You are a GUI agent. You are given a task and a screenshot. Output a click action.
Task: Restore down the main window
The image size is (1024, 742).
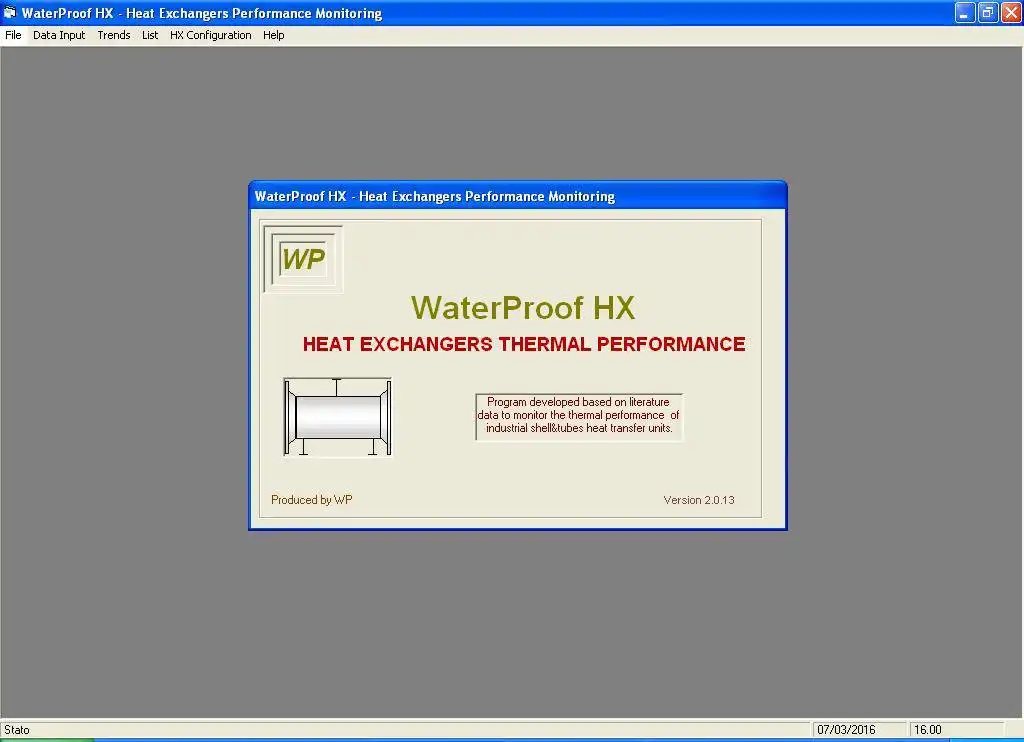(988, 12)
